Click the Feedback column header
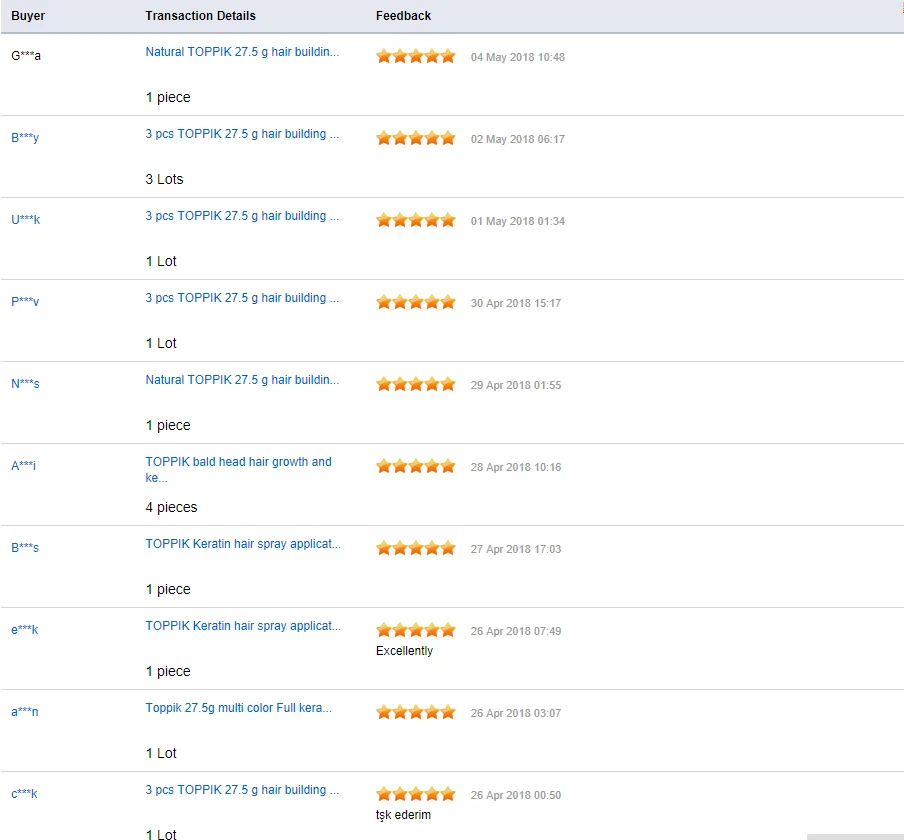Viewport: 904px width, 840px height. pos(403,16)
